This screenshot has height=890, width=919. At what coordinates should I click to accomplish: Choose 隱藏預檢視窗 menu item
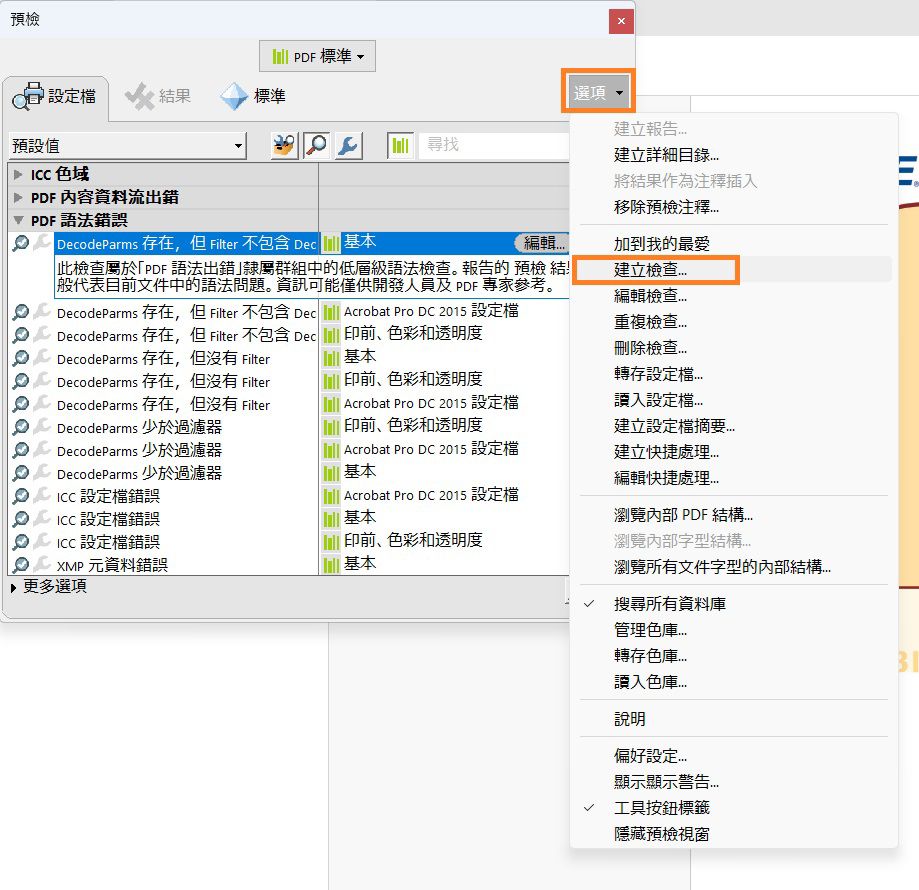point(661,834)
